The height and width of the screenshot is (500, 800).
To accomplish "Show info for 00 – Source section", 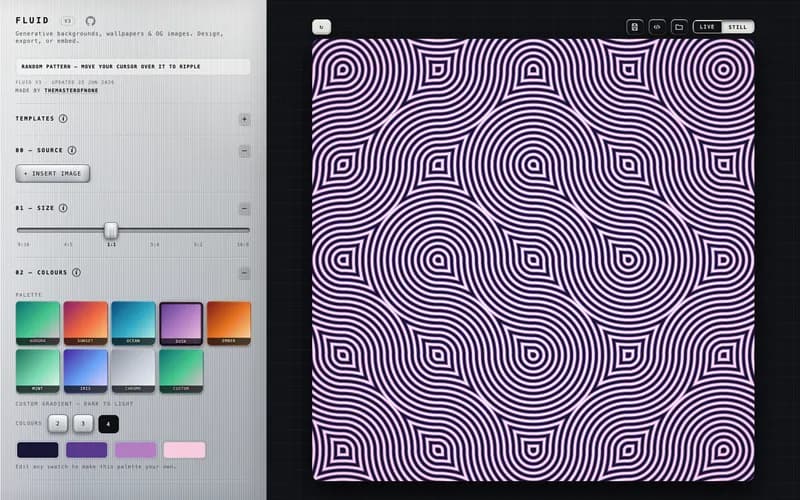I will pyautogui.click(x=72, y=150).
